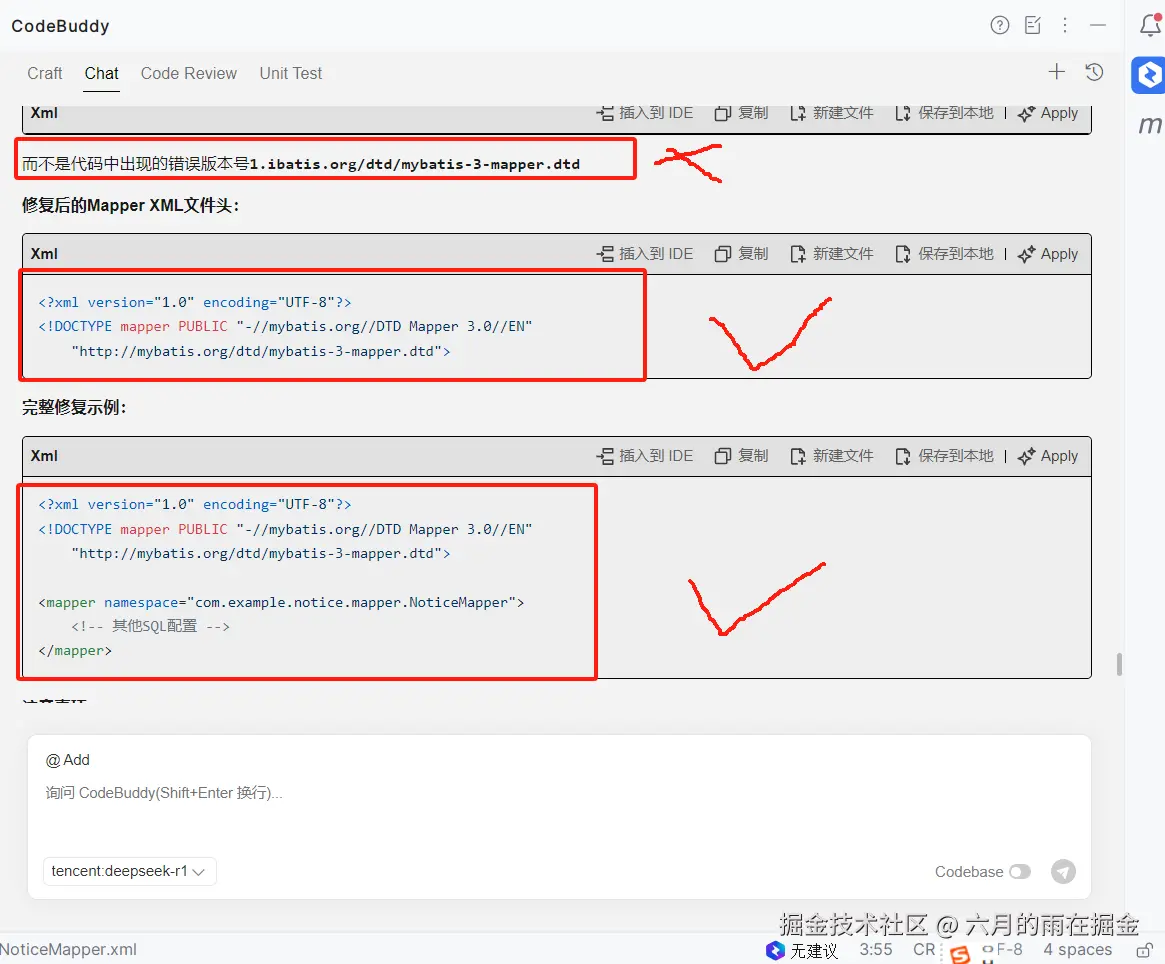Open the tencent:deepseek-r1 model dropdown
Screen dimensions: 1165x964
(129, 871)
